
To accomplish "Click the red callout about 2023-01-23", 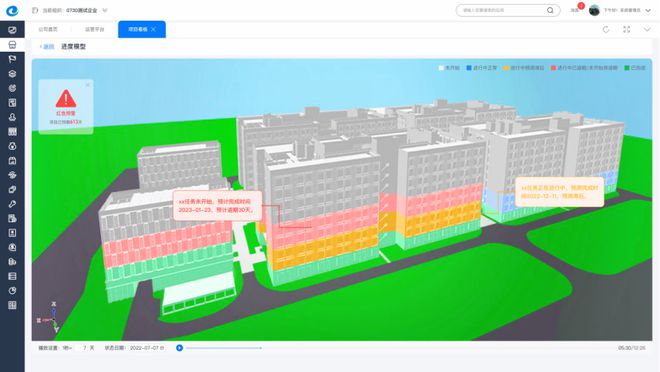I will 217,205.
